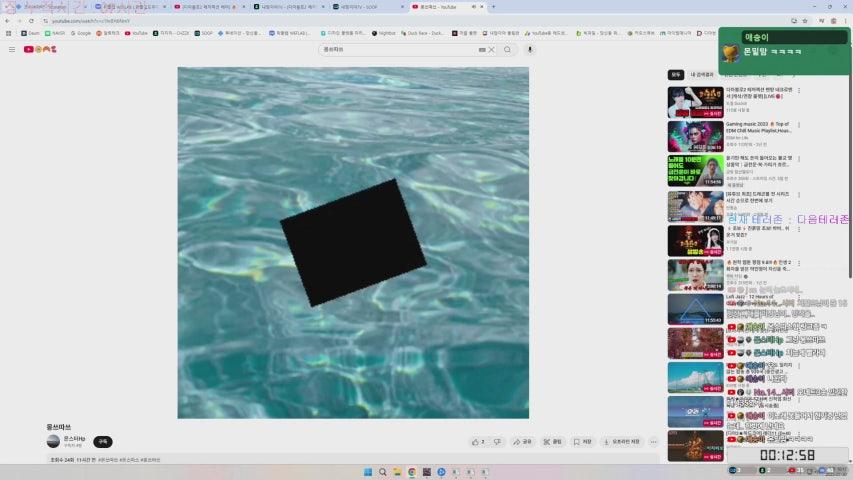
Task: Click the video player area
Action: [353, 243]
